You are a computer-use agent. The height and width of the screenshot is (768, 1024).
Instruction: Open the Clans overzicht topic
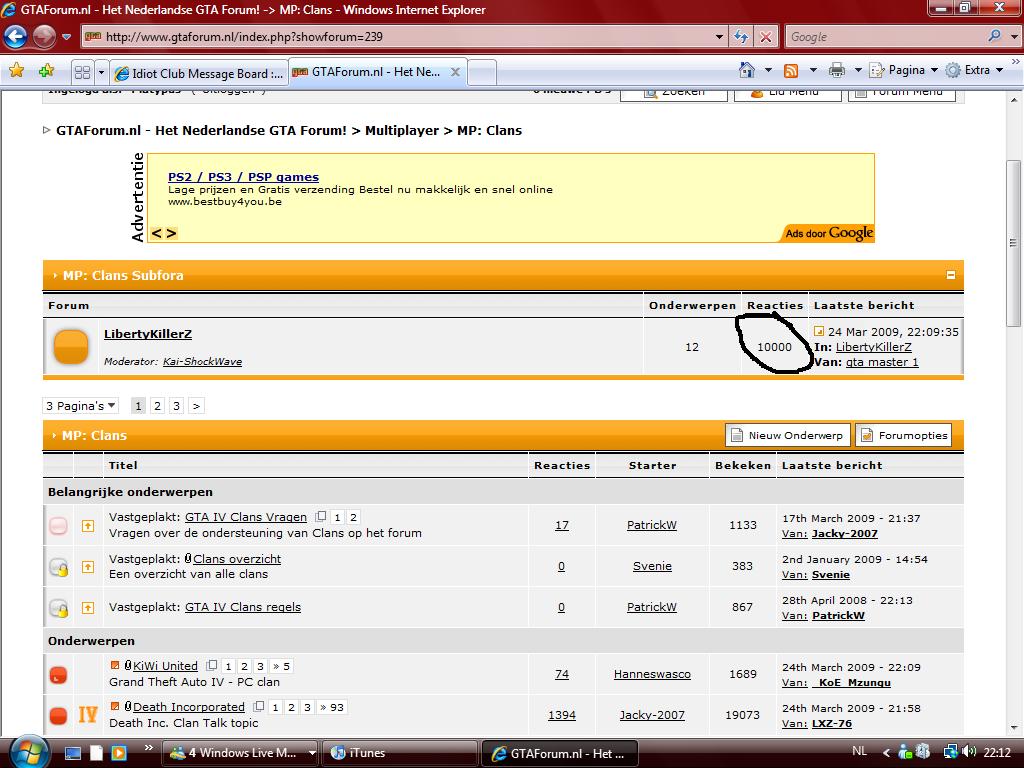[237, 558]
